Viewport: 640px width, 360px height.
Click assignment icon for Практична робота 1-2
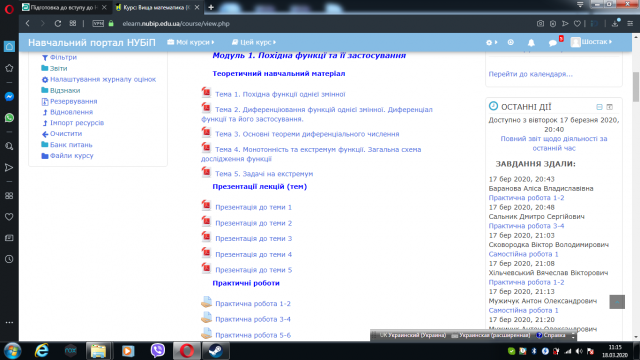point(207,302)
